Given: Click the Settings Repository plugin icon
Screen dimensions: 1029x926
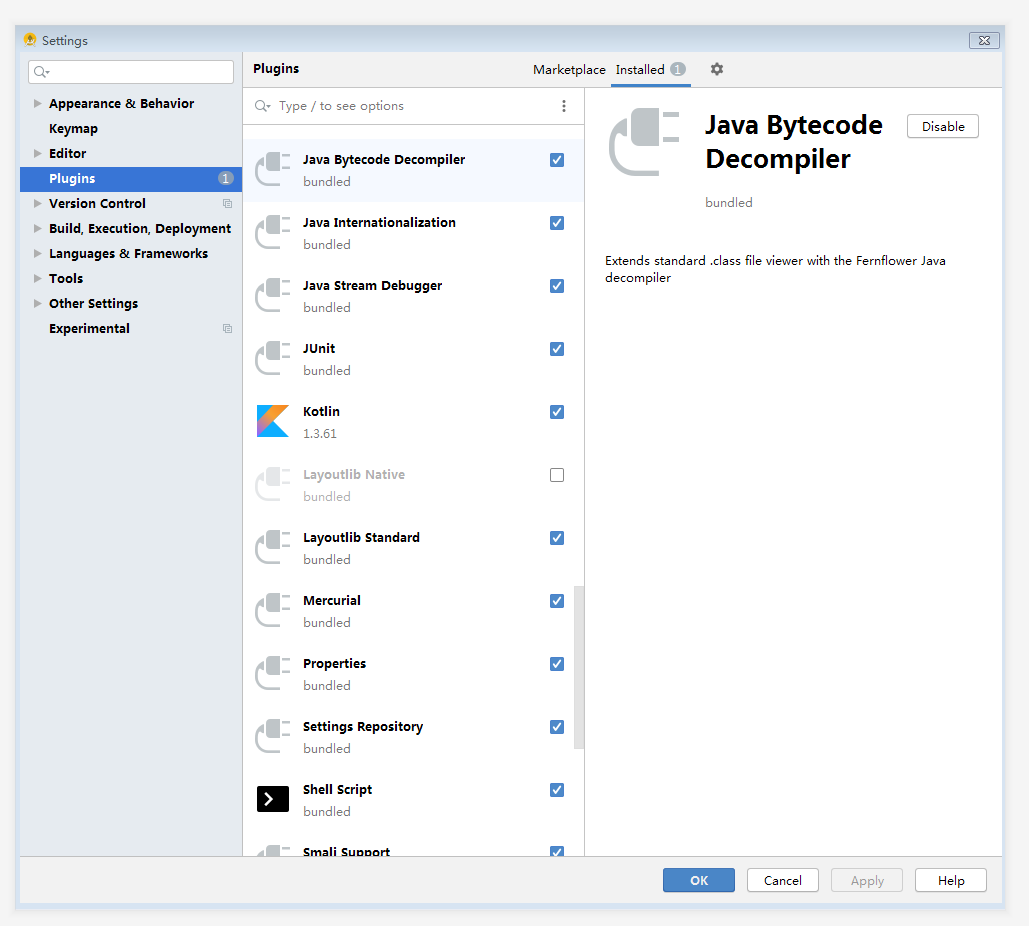Looking at the screenshot, I should [272, 736].
